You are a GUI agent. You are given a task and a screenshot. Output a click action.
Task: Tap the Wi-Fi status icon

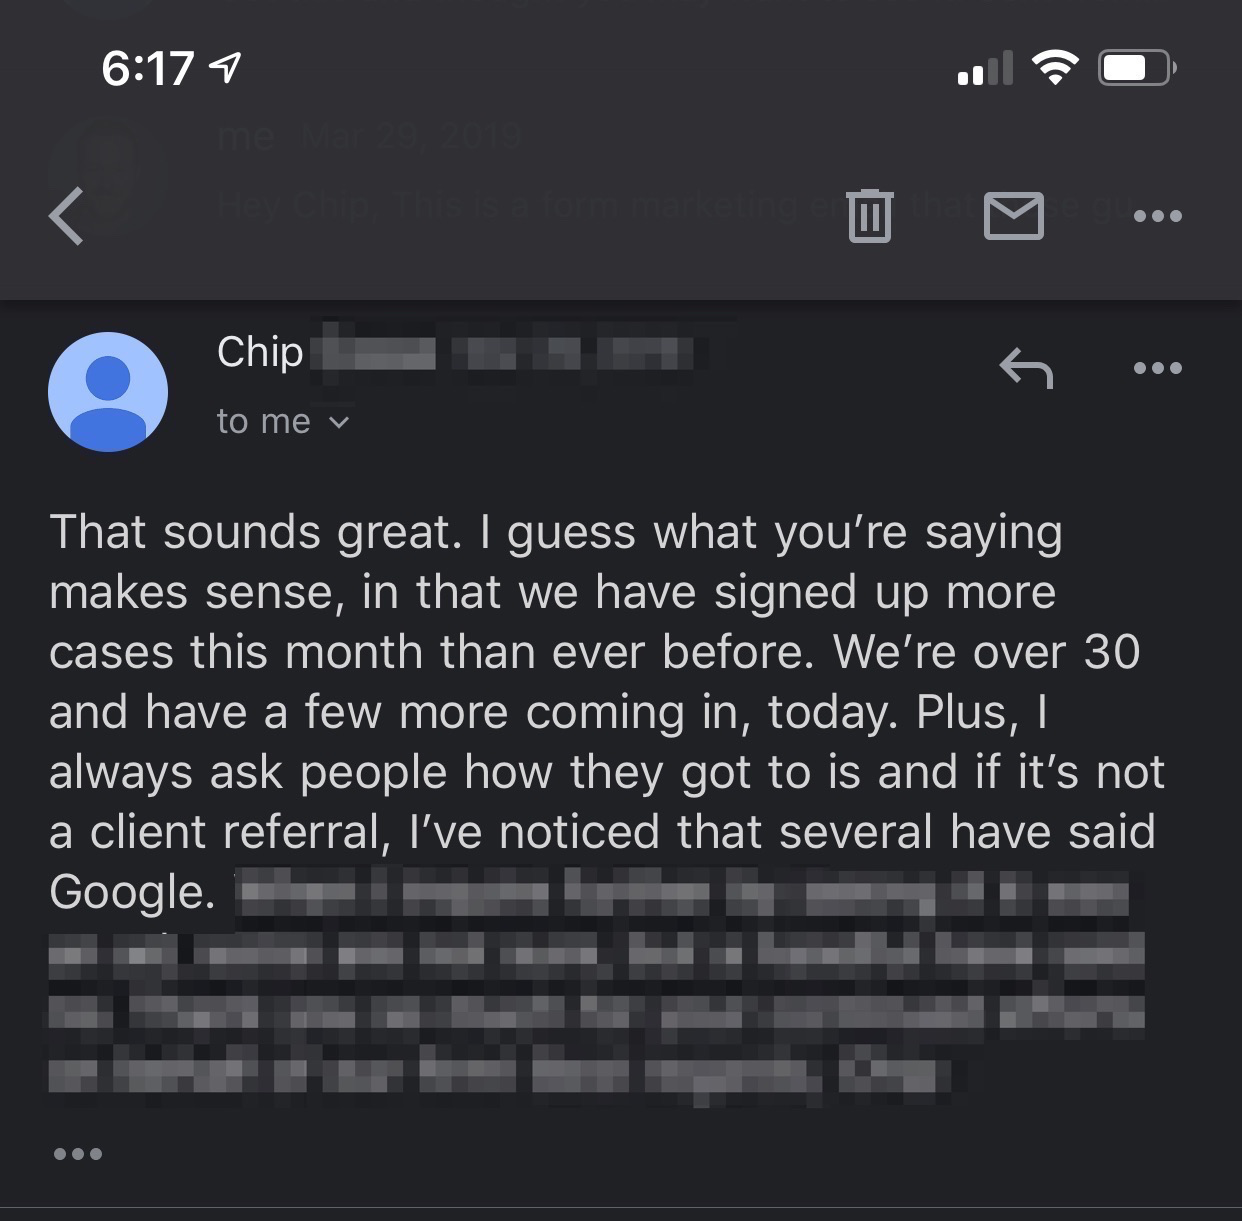click(1054, 68)
